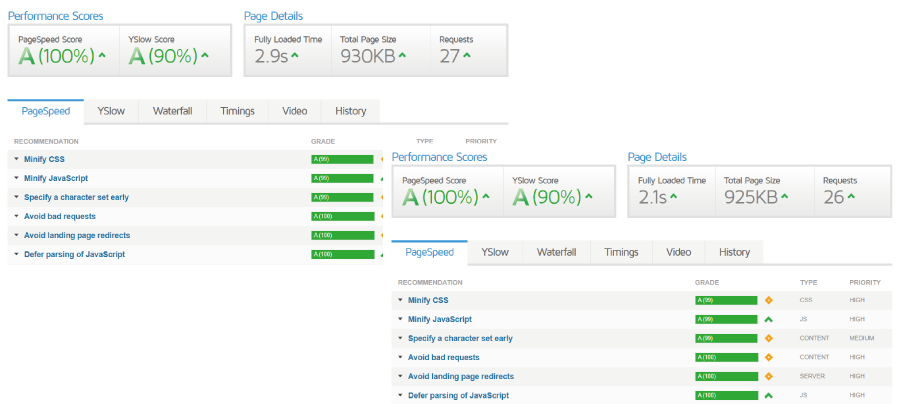Expand Avoid bad requests row in 925KB report

tap(401, 357)
